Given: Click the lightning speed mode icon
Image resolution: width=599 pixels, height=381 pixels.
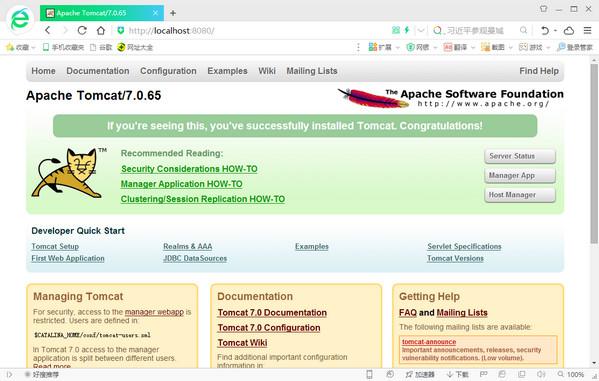Looking at the screenshot, I should click(x=407, y=30).
